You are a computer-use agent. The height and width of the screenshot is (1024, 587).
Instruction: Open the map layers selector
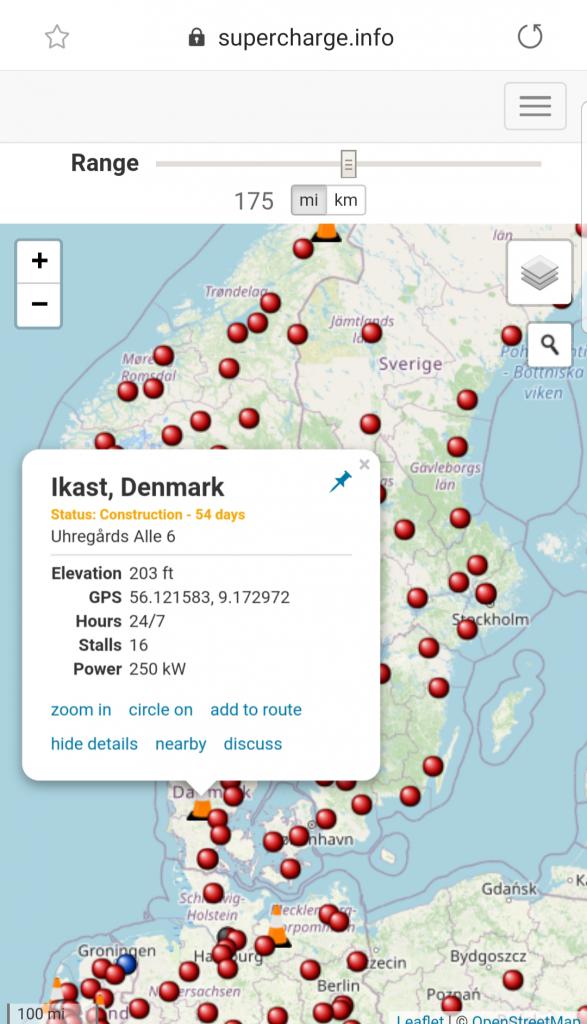tap(539, 272)
